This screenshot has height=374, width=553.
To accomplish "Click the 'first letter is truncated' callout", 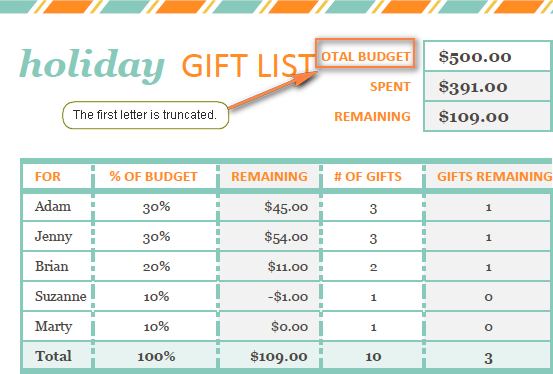I will tap(145, 115).
